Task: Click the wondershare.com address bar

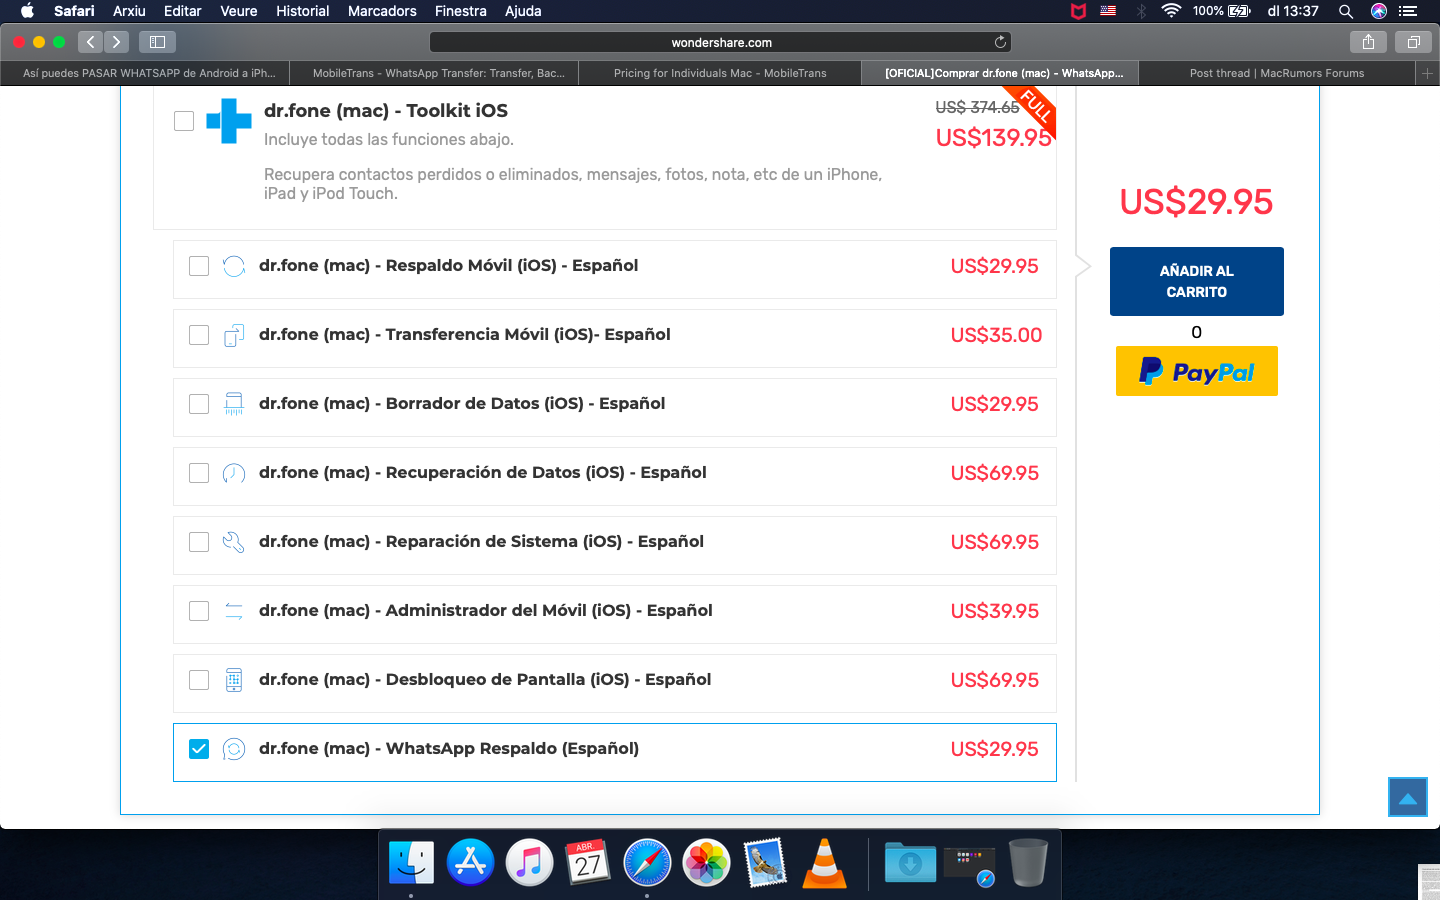Action: point(720,42)
